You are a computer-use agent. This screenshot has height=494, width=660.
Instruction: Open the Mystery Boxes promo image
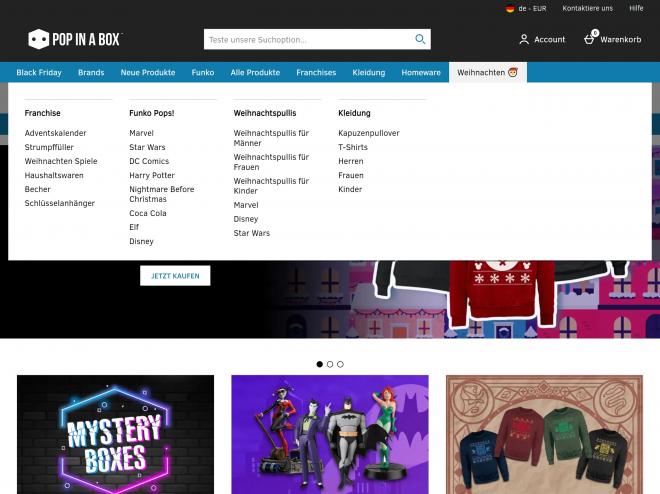(115, 434)
